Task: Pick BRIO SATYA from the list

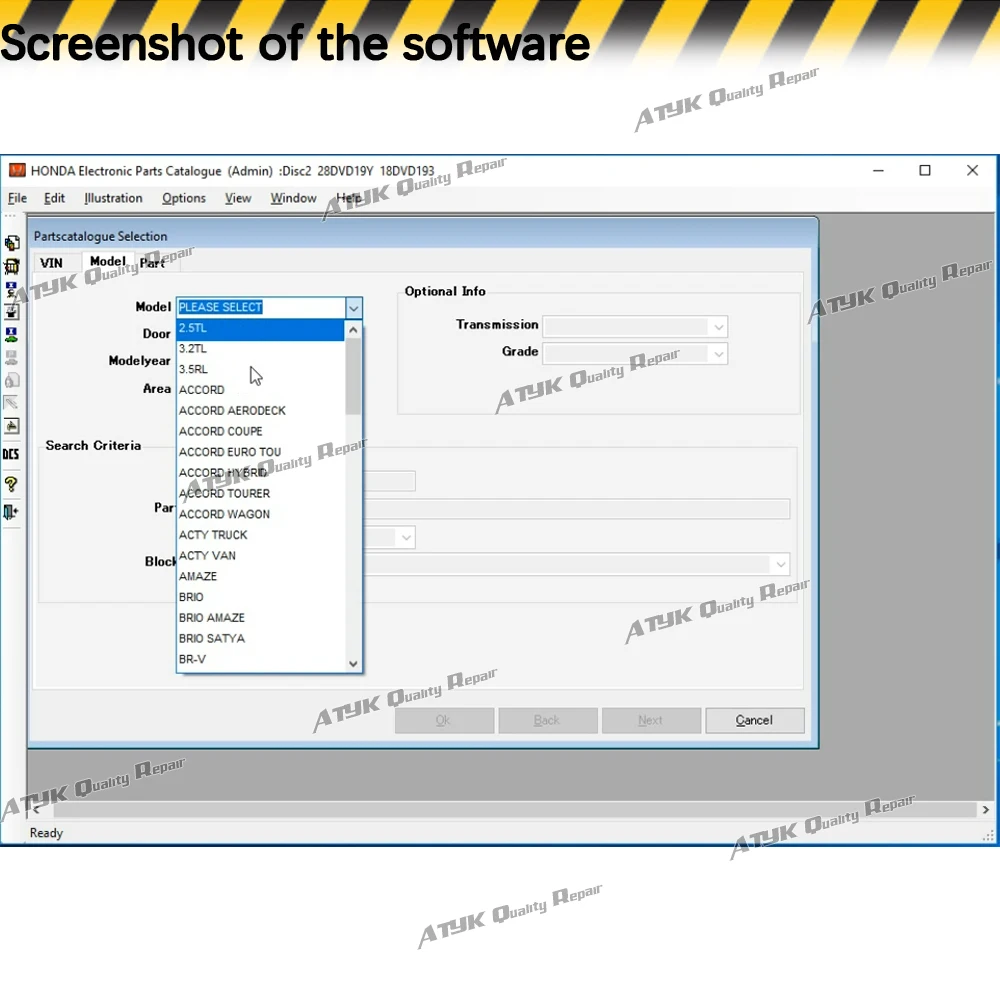Action: tap(260, 639)
